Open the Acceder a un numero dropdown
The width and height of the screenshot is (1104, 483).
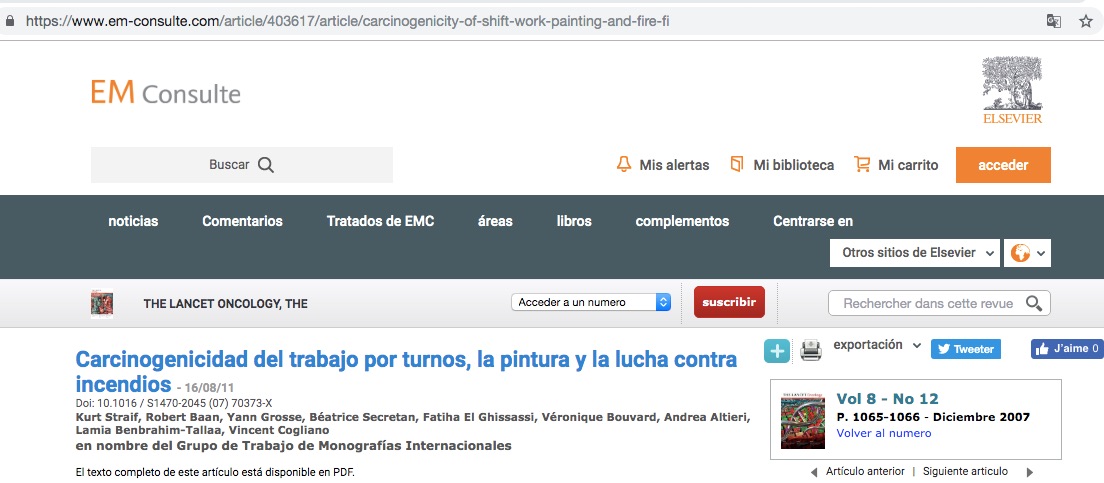point(591,303)
